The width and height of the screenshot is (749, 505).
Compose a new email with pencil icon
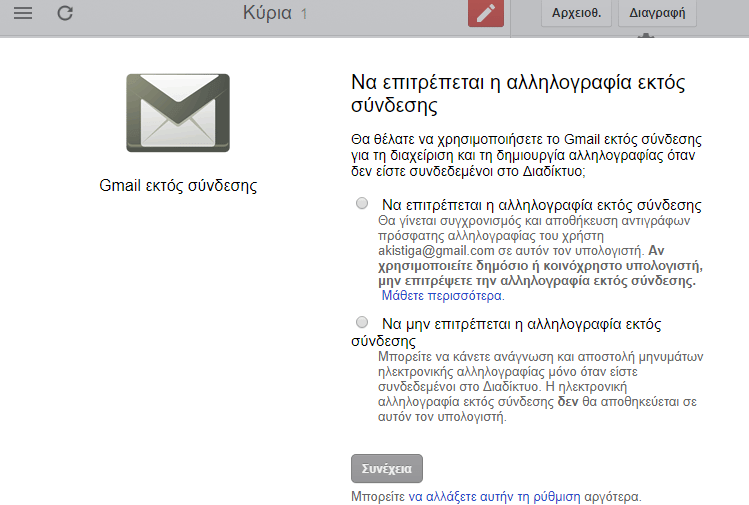pyautogui.click(x=486, y=13)
